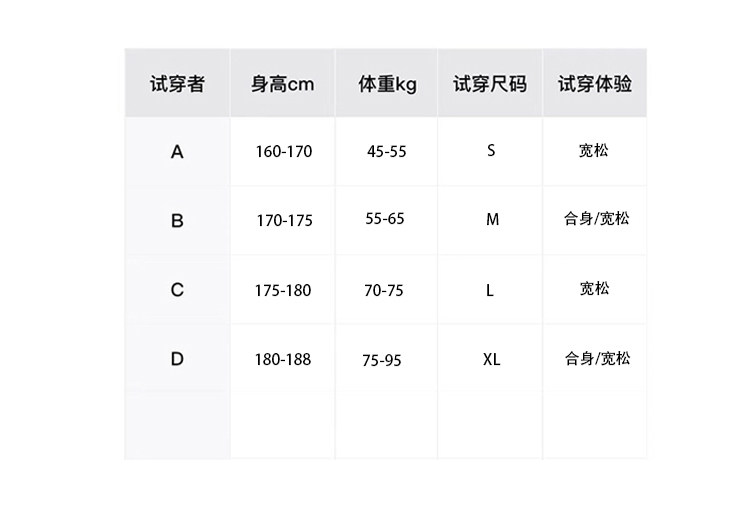Click the 160-170 height cell
Viewport: 750px width, 505px height.
[x=284, y=152]
